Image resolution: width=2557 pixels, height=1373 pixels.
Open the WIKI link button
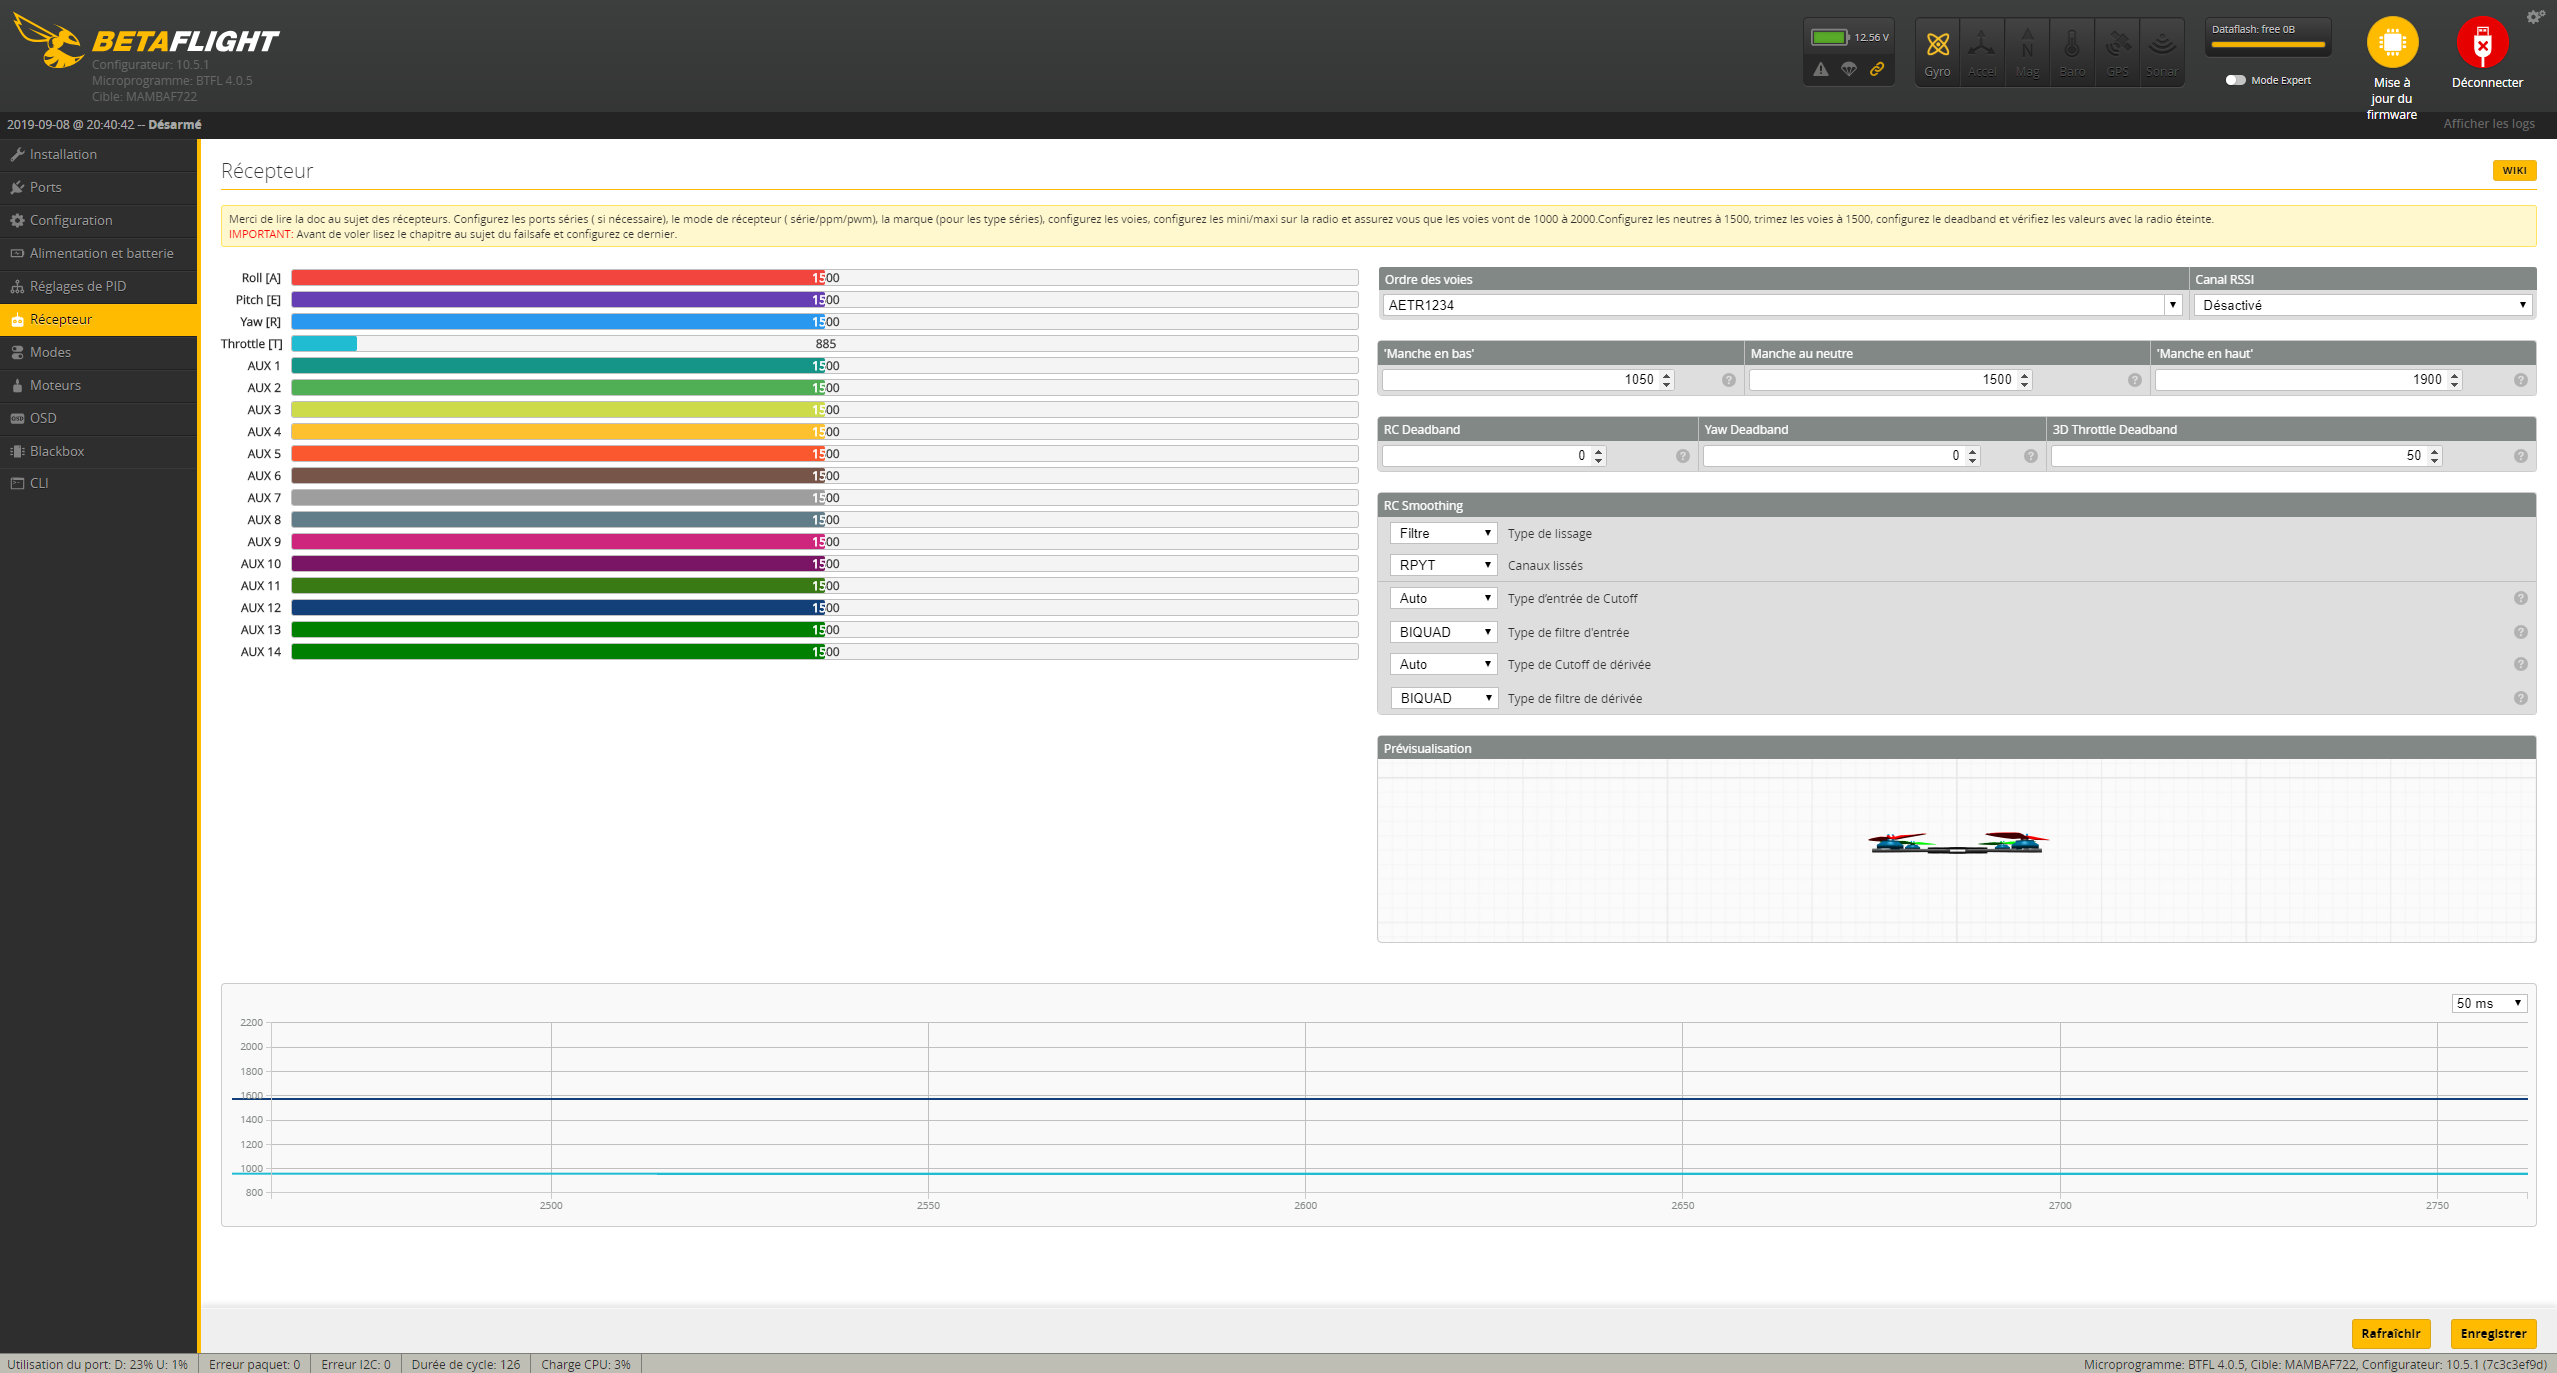point(2513,170)
